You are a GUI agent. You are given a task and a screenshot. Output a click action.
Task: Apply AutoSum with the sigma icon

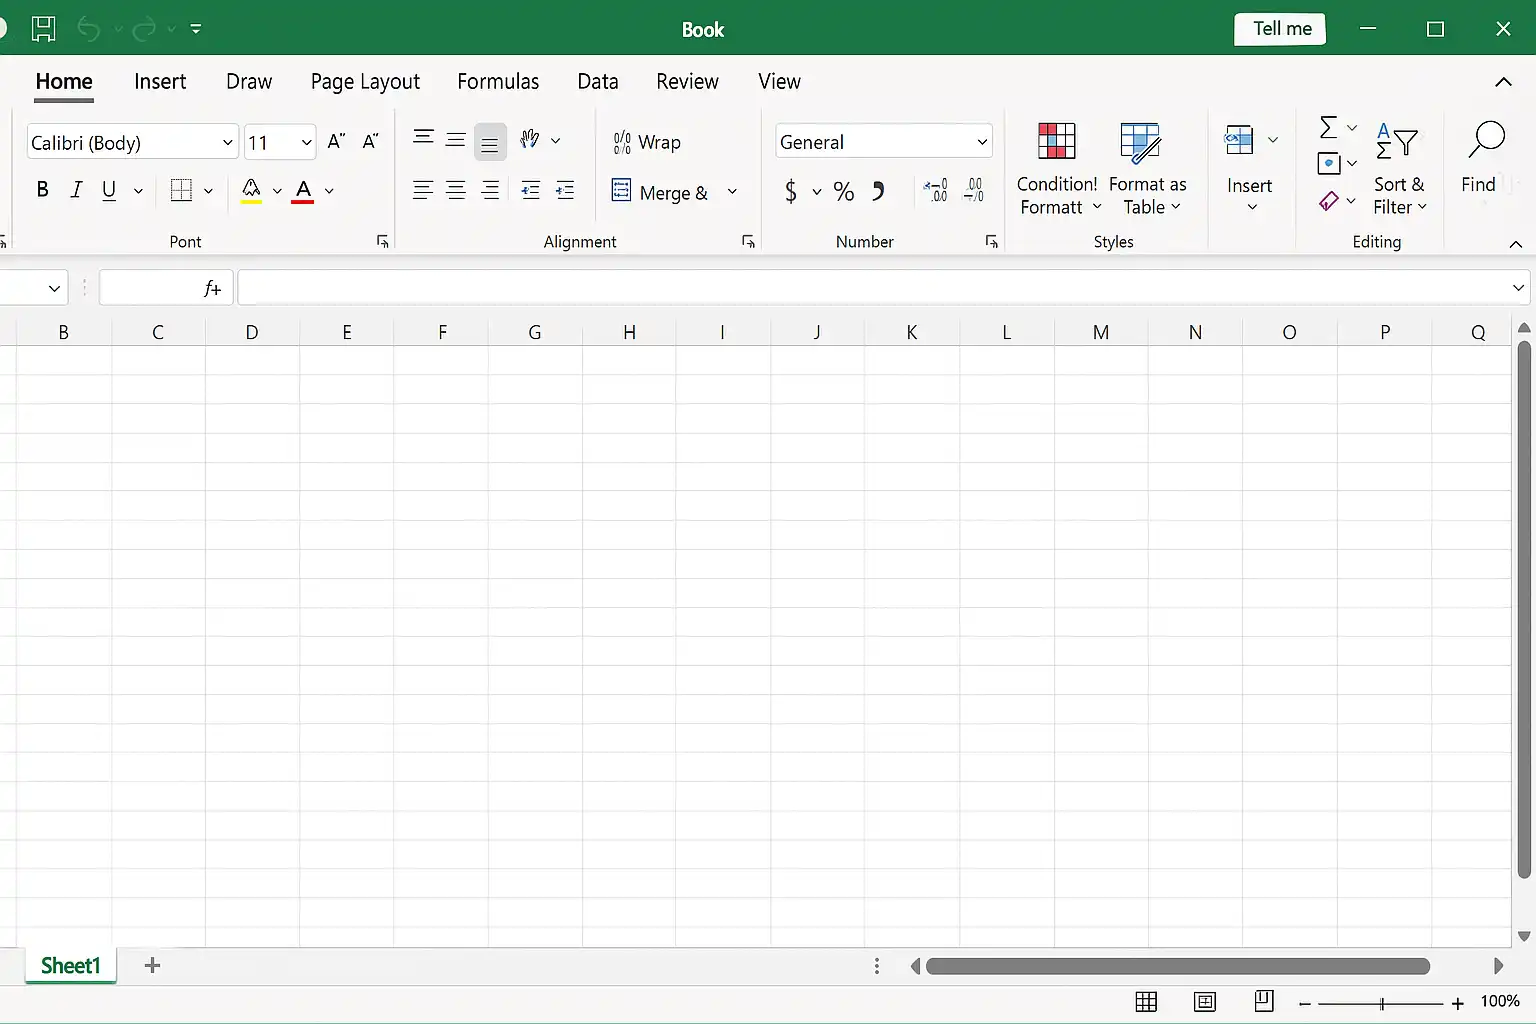tap(1328, 127)
